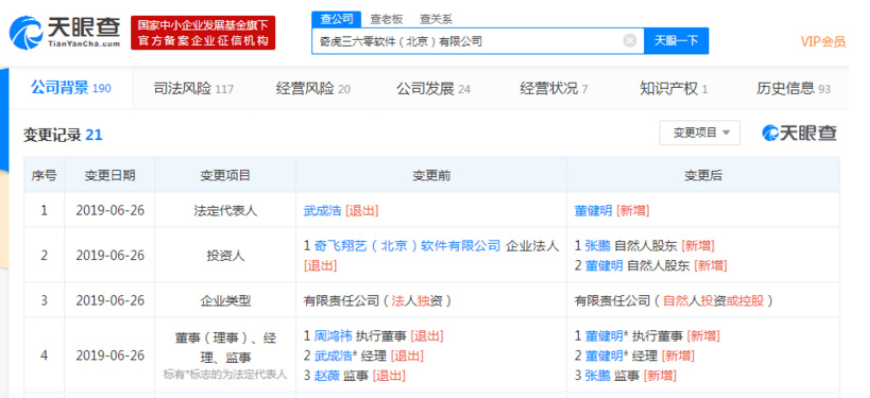Click the 序号 column header
This screenshot has height=398, width=870.
tap(44, 175)
